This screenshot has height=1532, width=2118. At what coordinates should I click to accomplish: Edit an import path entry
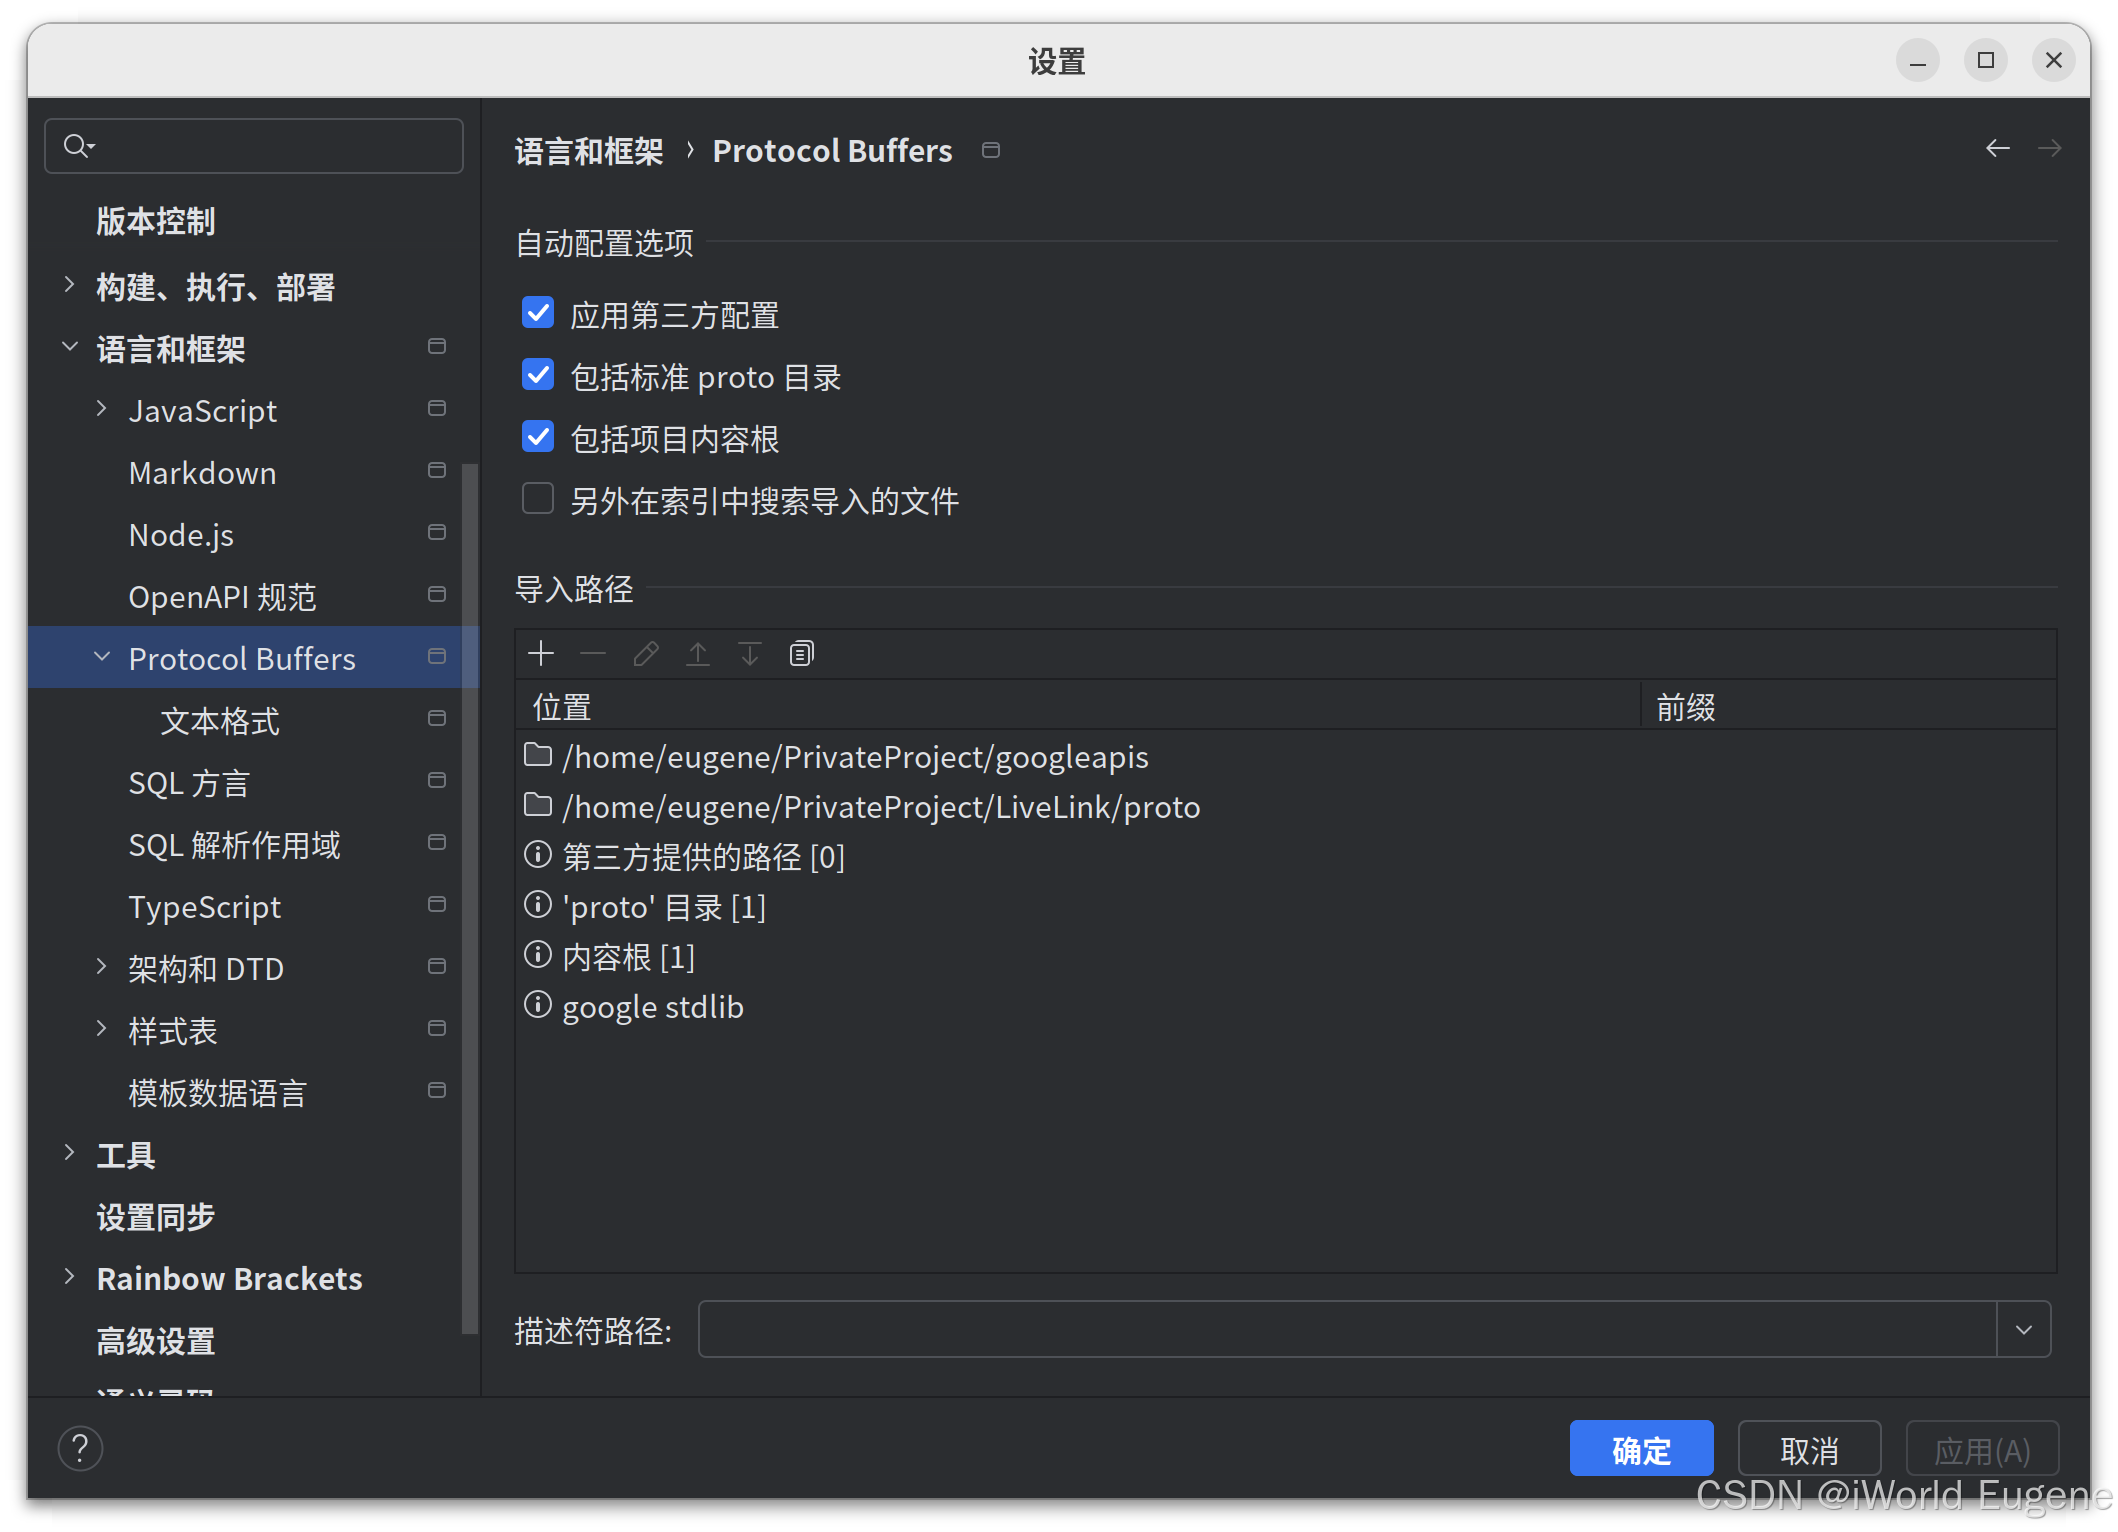click(x=645, y=653)
